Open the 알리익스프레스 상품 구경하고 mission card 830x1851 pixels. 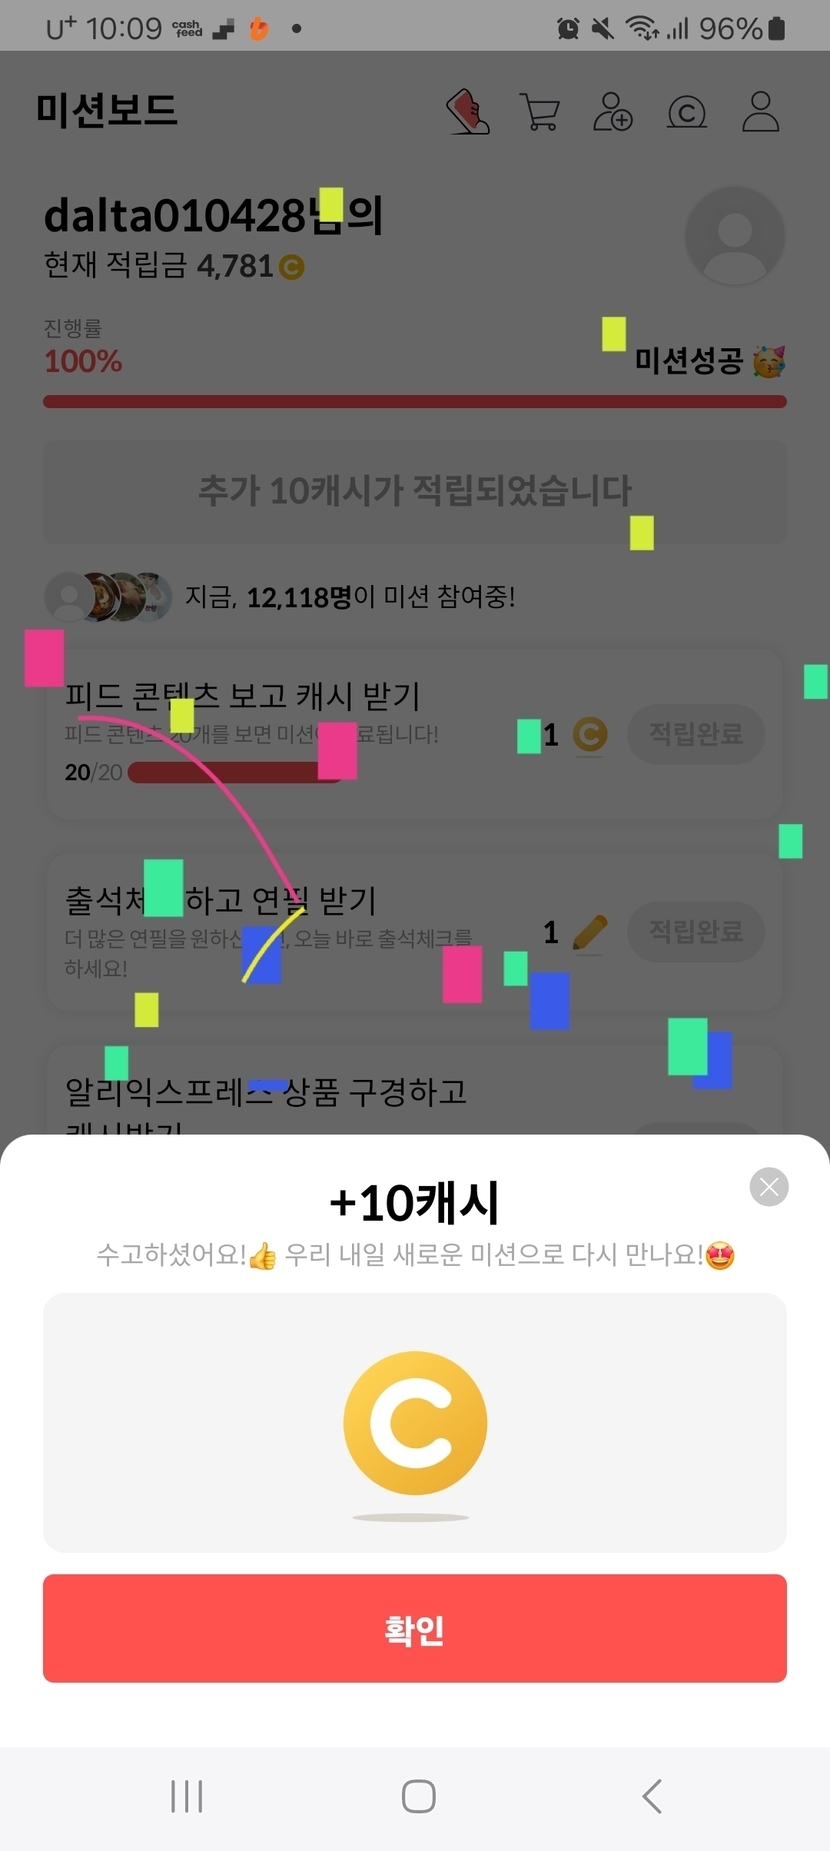[415, 1090]
